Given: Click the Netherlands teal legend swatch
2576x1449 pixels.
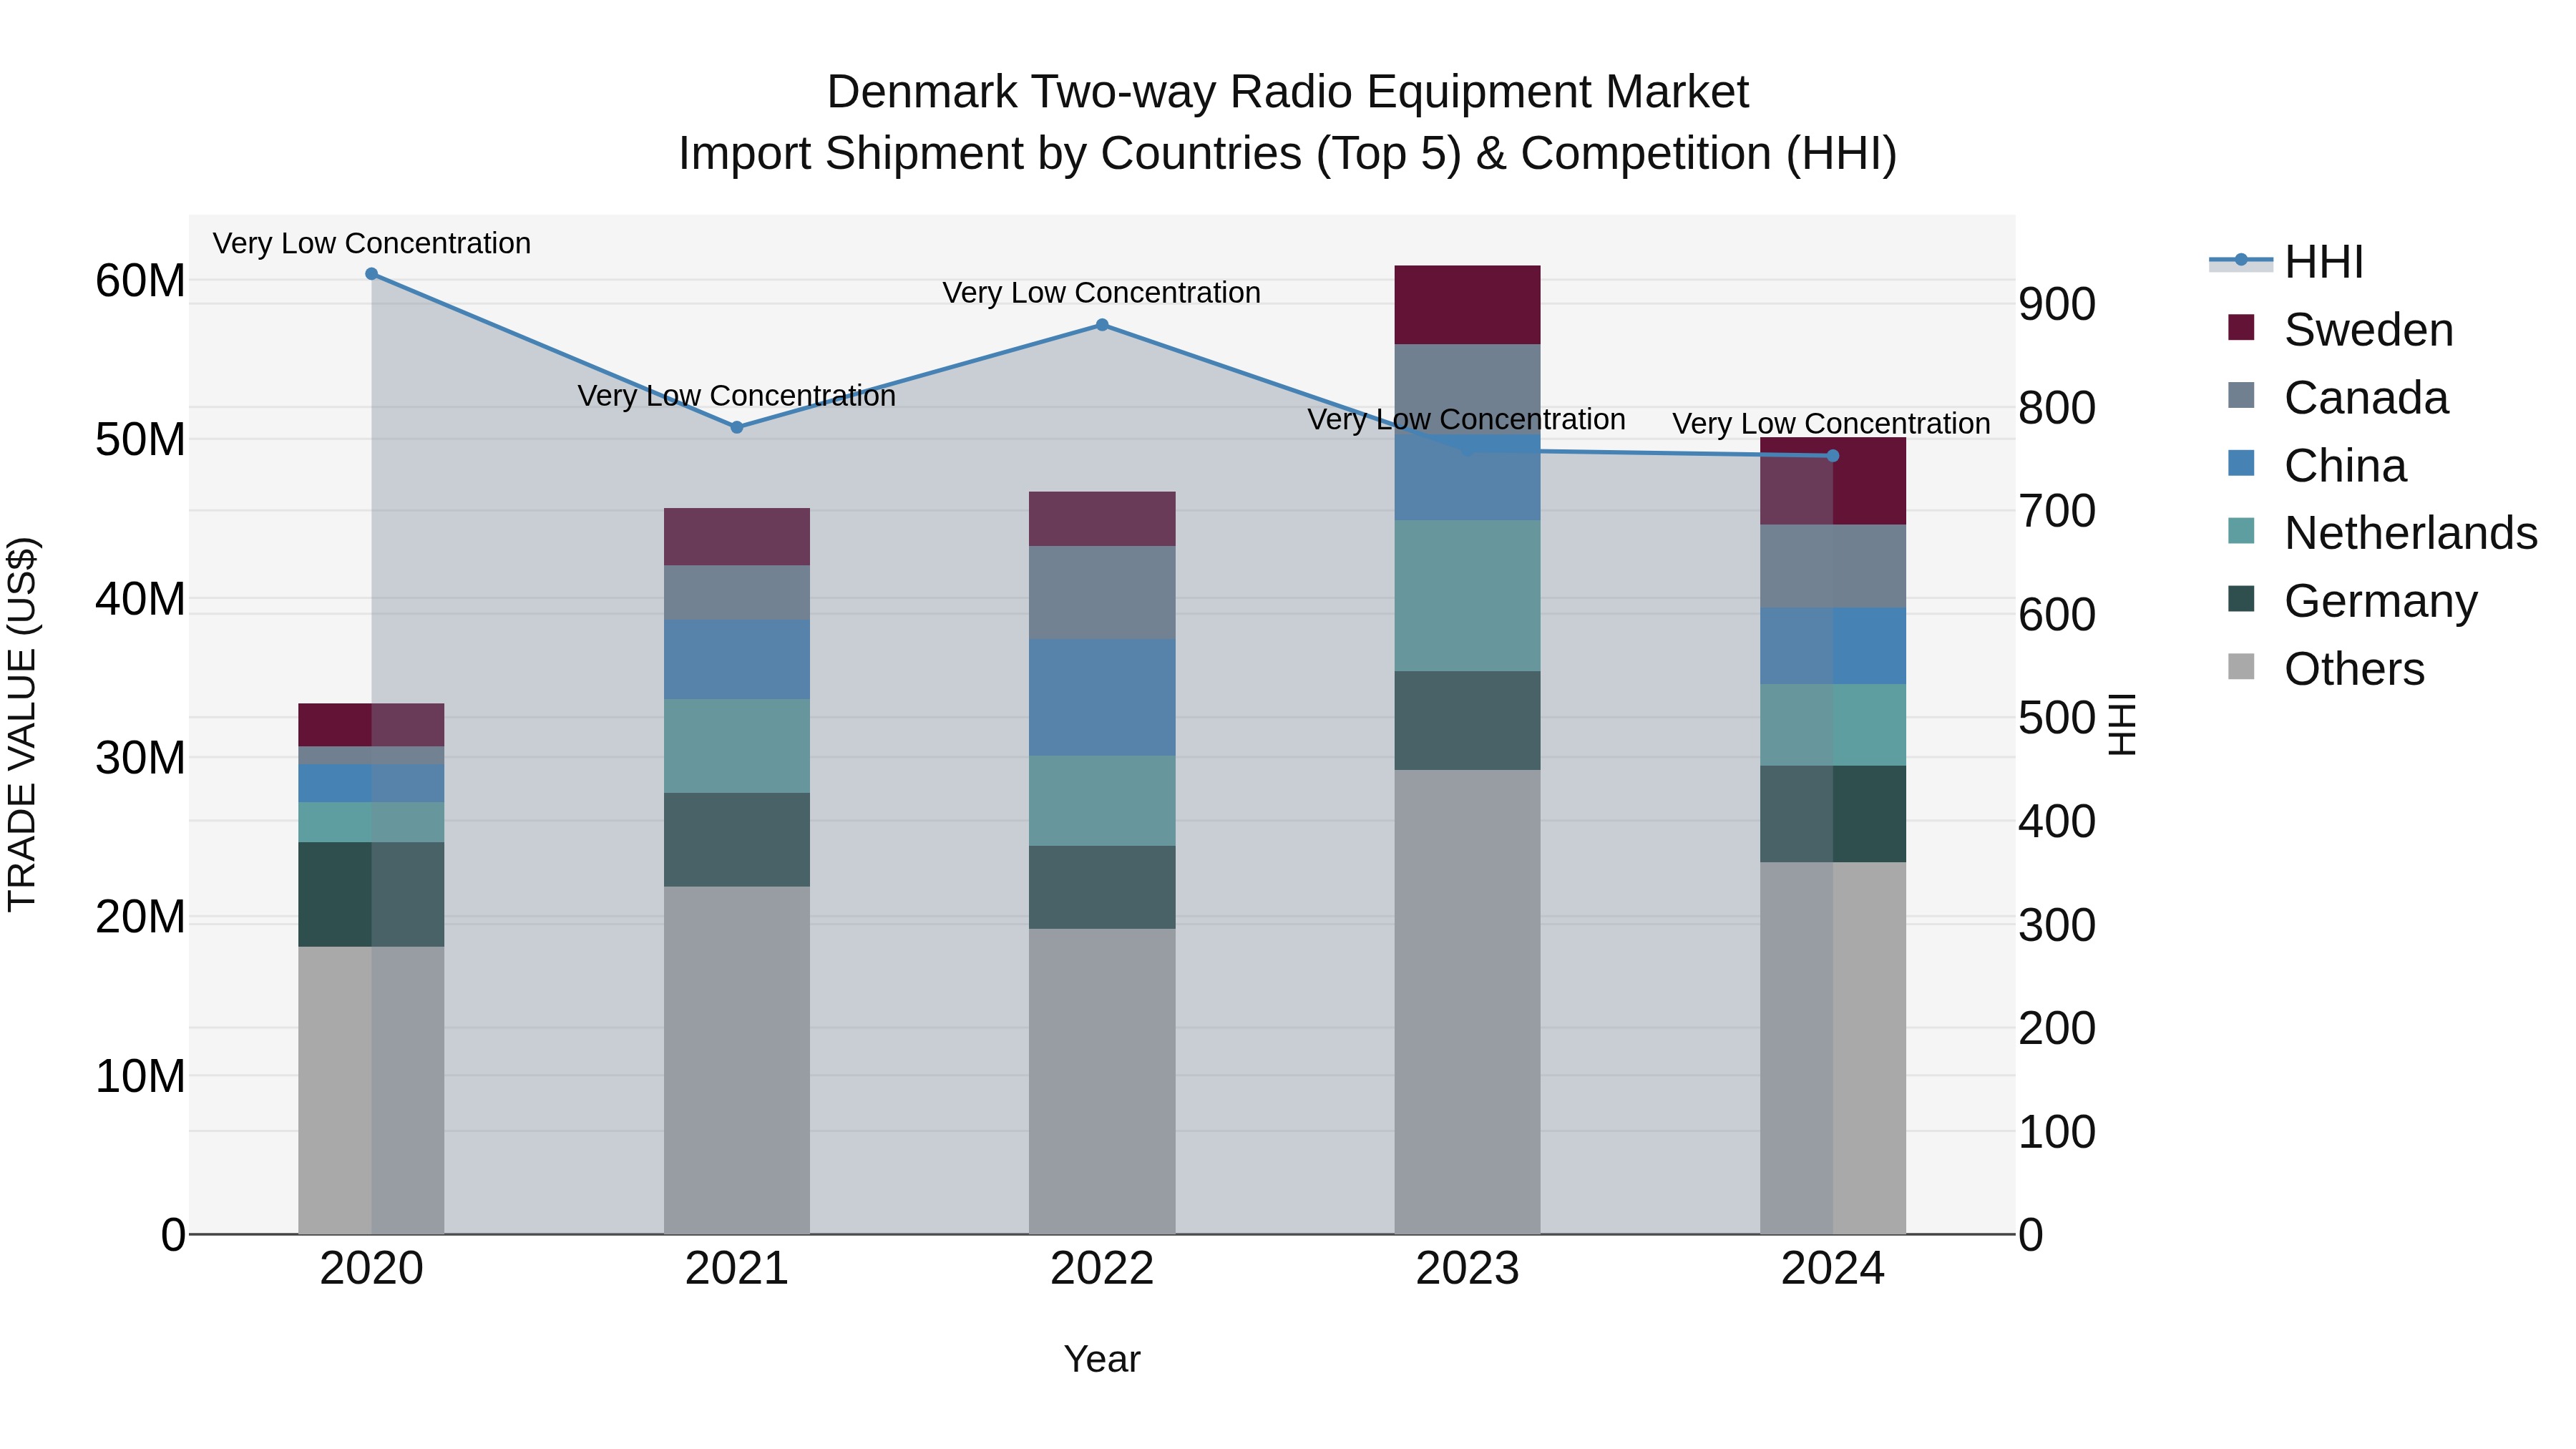Looking at the screenshot, I should (2242, 532).
